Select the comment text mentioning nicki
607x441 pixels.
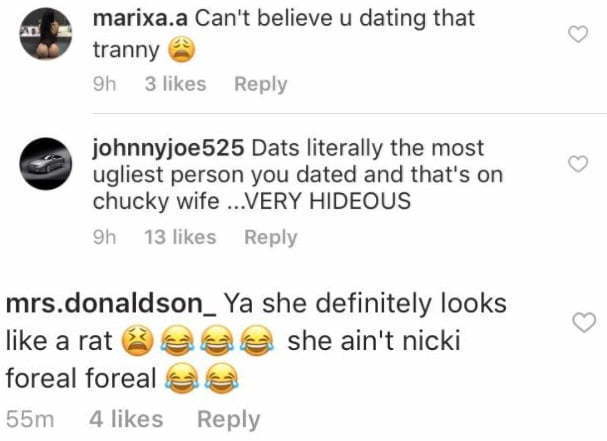click(x=256, y=341)
